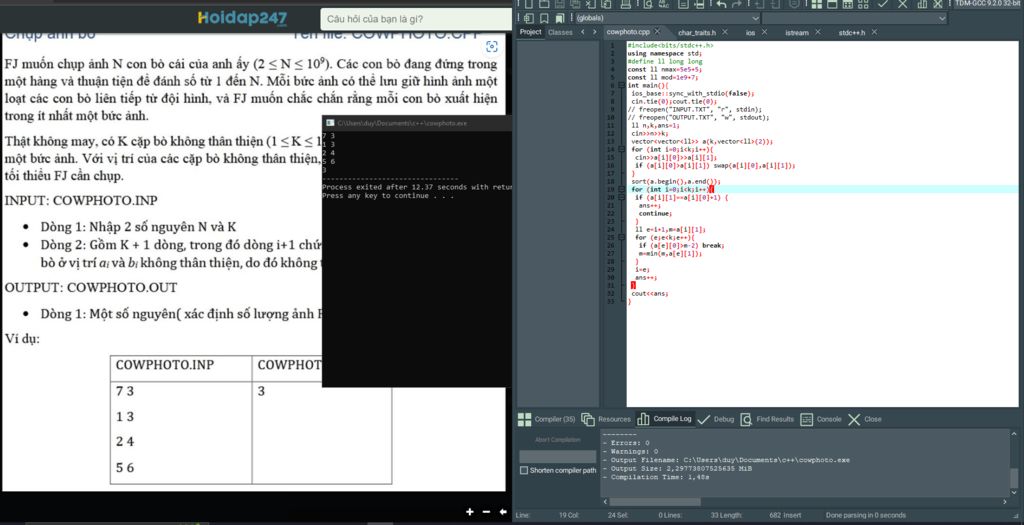Select the istream editor tab
Viewport: 1024px width, 525px height.
pyautogui.click(x=797, y=32)
